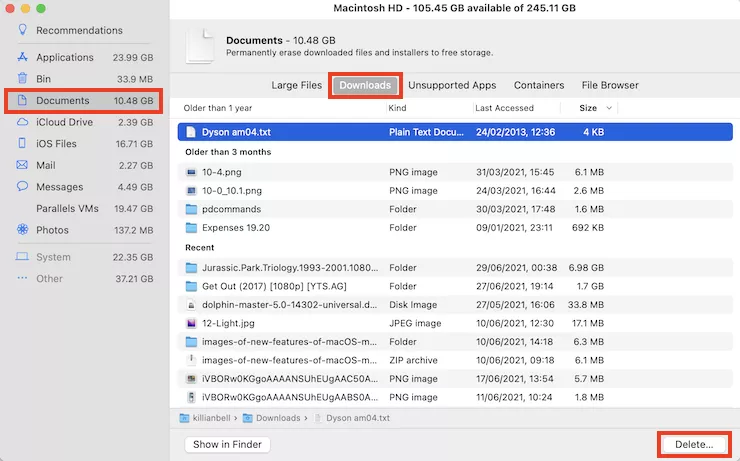Click the iOS Files phone icon

(x=22, y=143)
